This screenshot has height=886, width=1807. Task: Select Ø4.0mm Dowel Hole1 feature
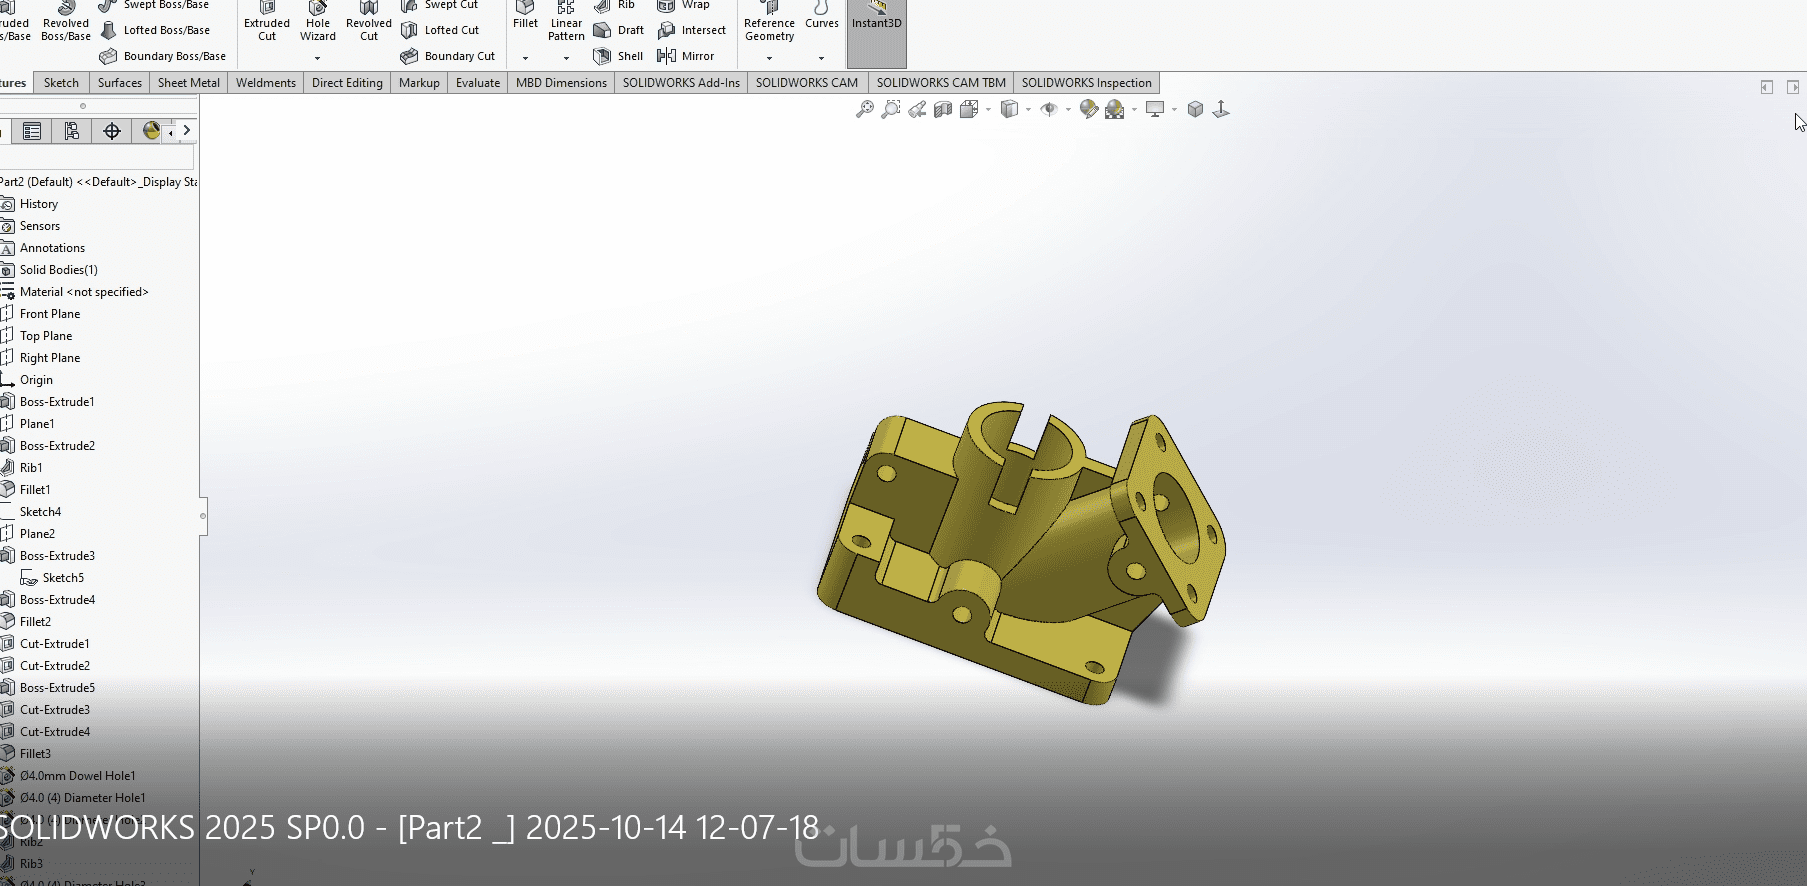(78, 776)
